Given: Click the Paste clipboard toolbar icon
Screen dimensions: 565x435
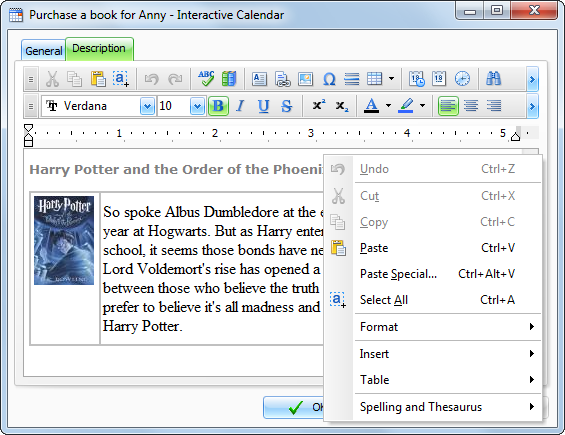Looking at the screenshot, I should coord(98,79).
